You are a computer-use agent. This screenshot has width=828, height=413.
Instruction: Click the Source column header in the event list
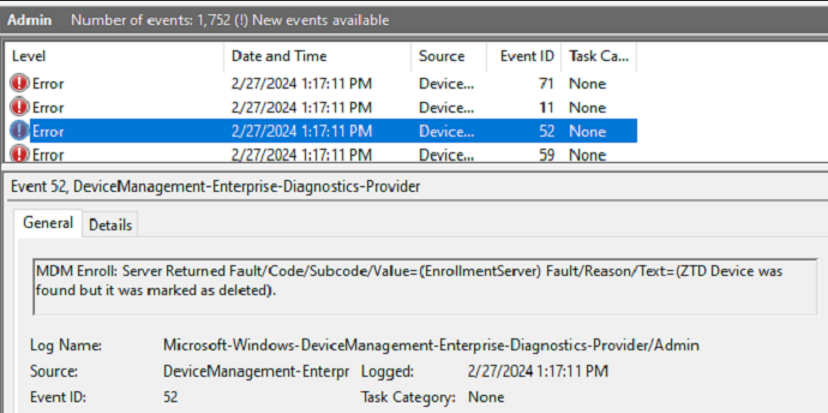coord(442,56)
